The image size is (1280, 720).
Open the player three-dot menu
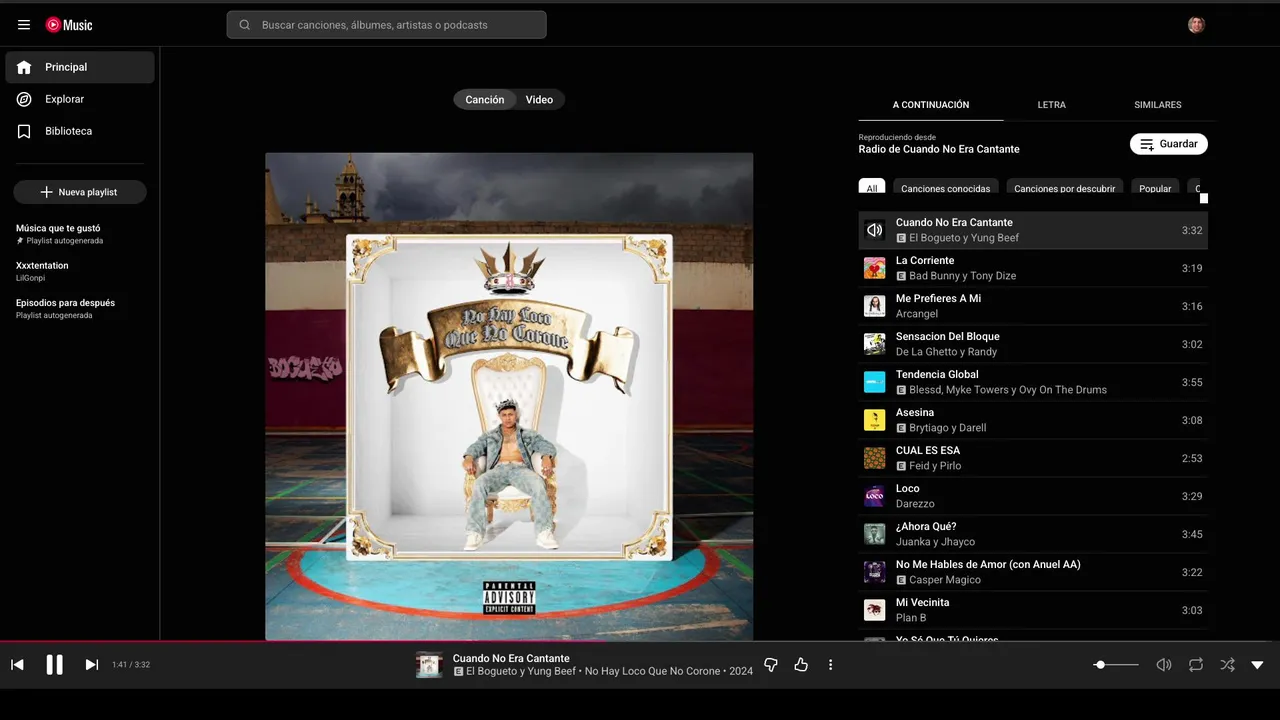click(x=830, y=665)
